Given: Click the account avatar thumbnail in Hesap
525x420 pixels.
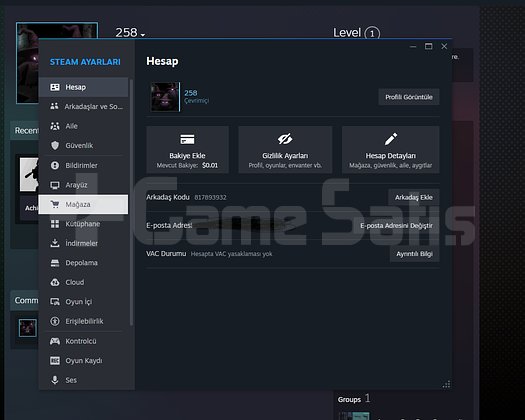Looking at the screenshot, I should pos(165,97).
